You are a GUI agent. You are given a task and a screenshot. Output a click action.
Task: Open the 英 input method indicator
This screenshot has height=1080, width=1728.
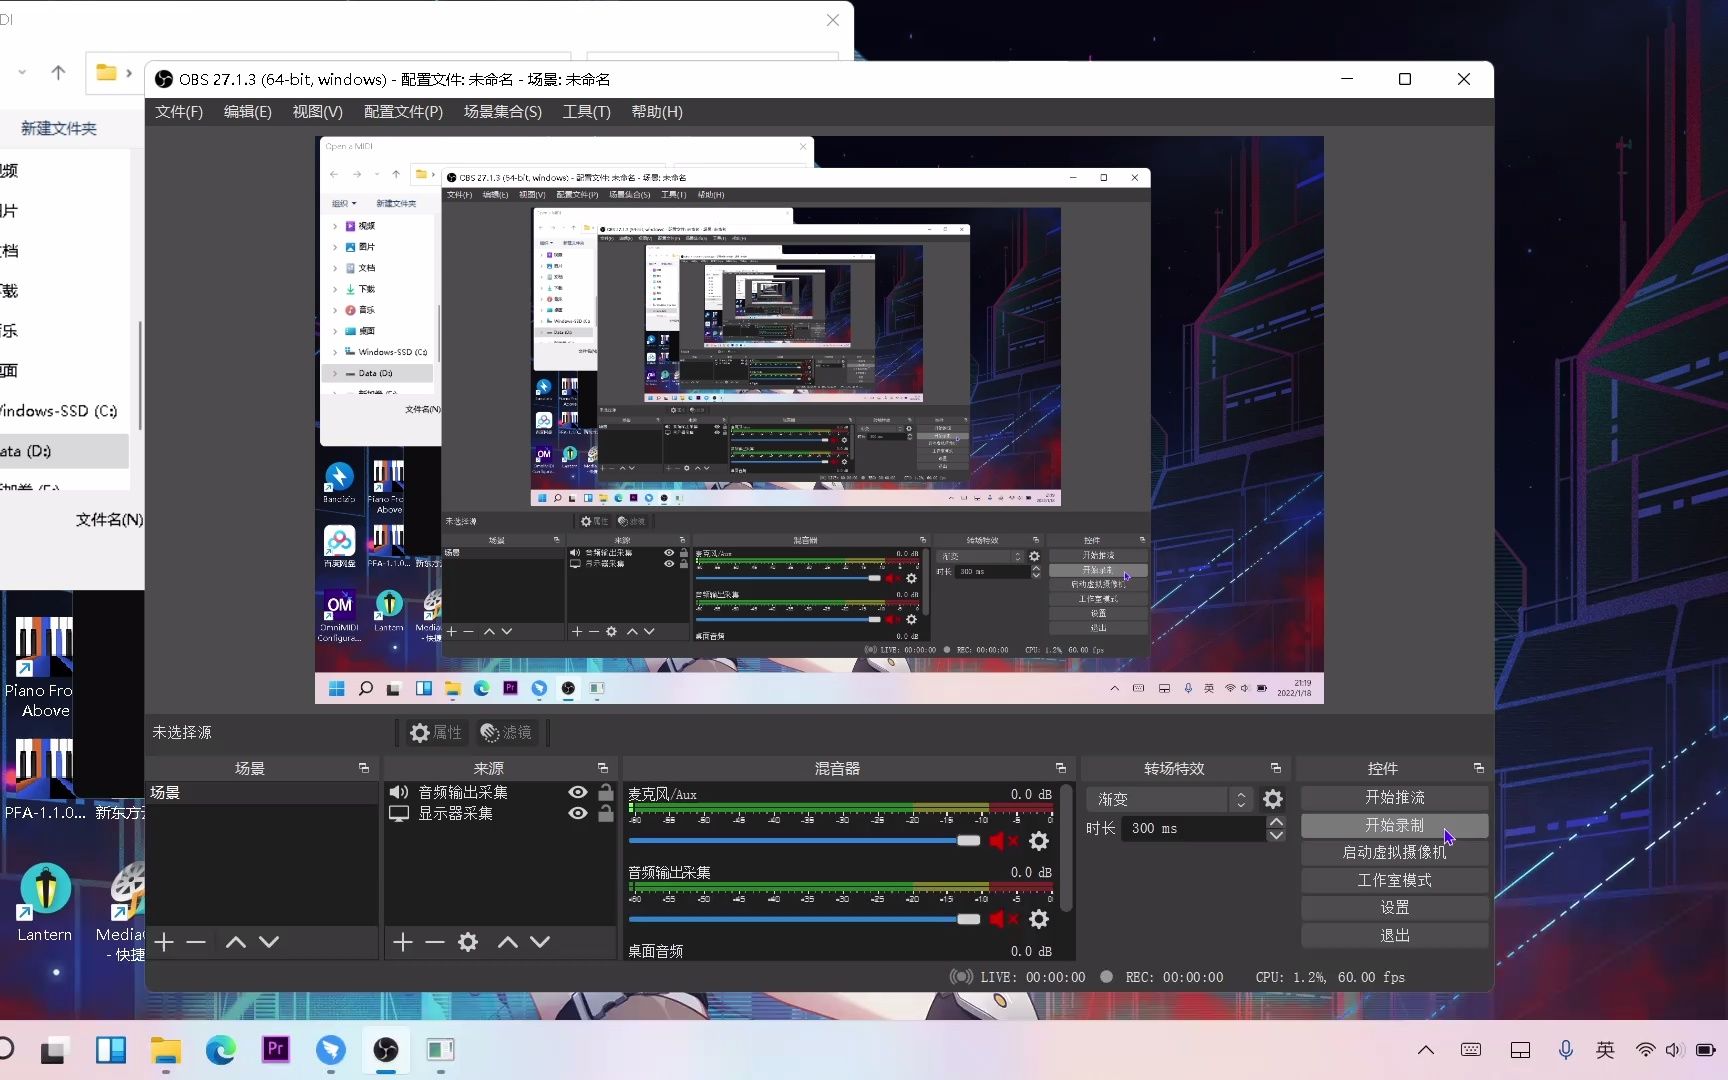pyautogui.click(x=1605, y=1050)
